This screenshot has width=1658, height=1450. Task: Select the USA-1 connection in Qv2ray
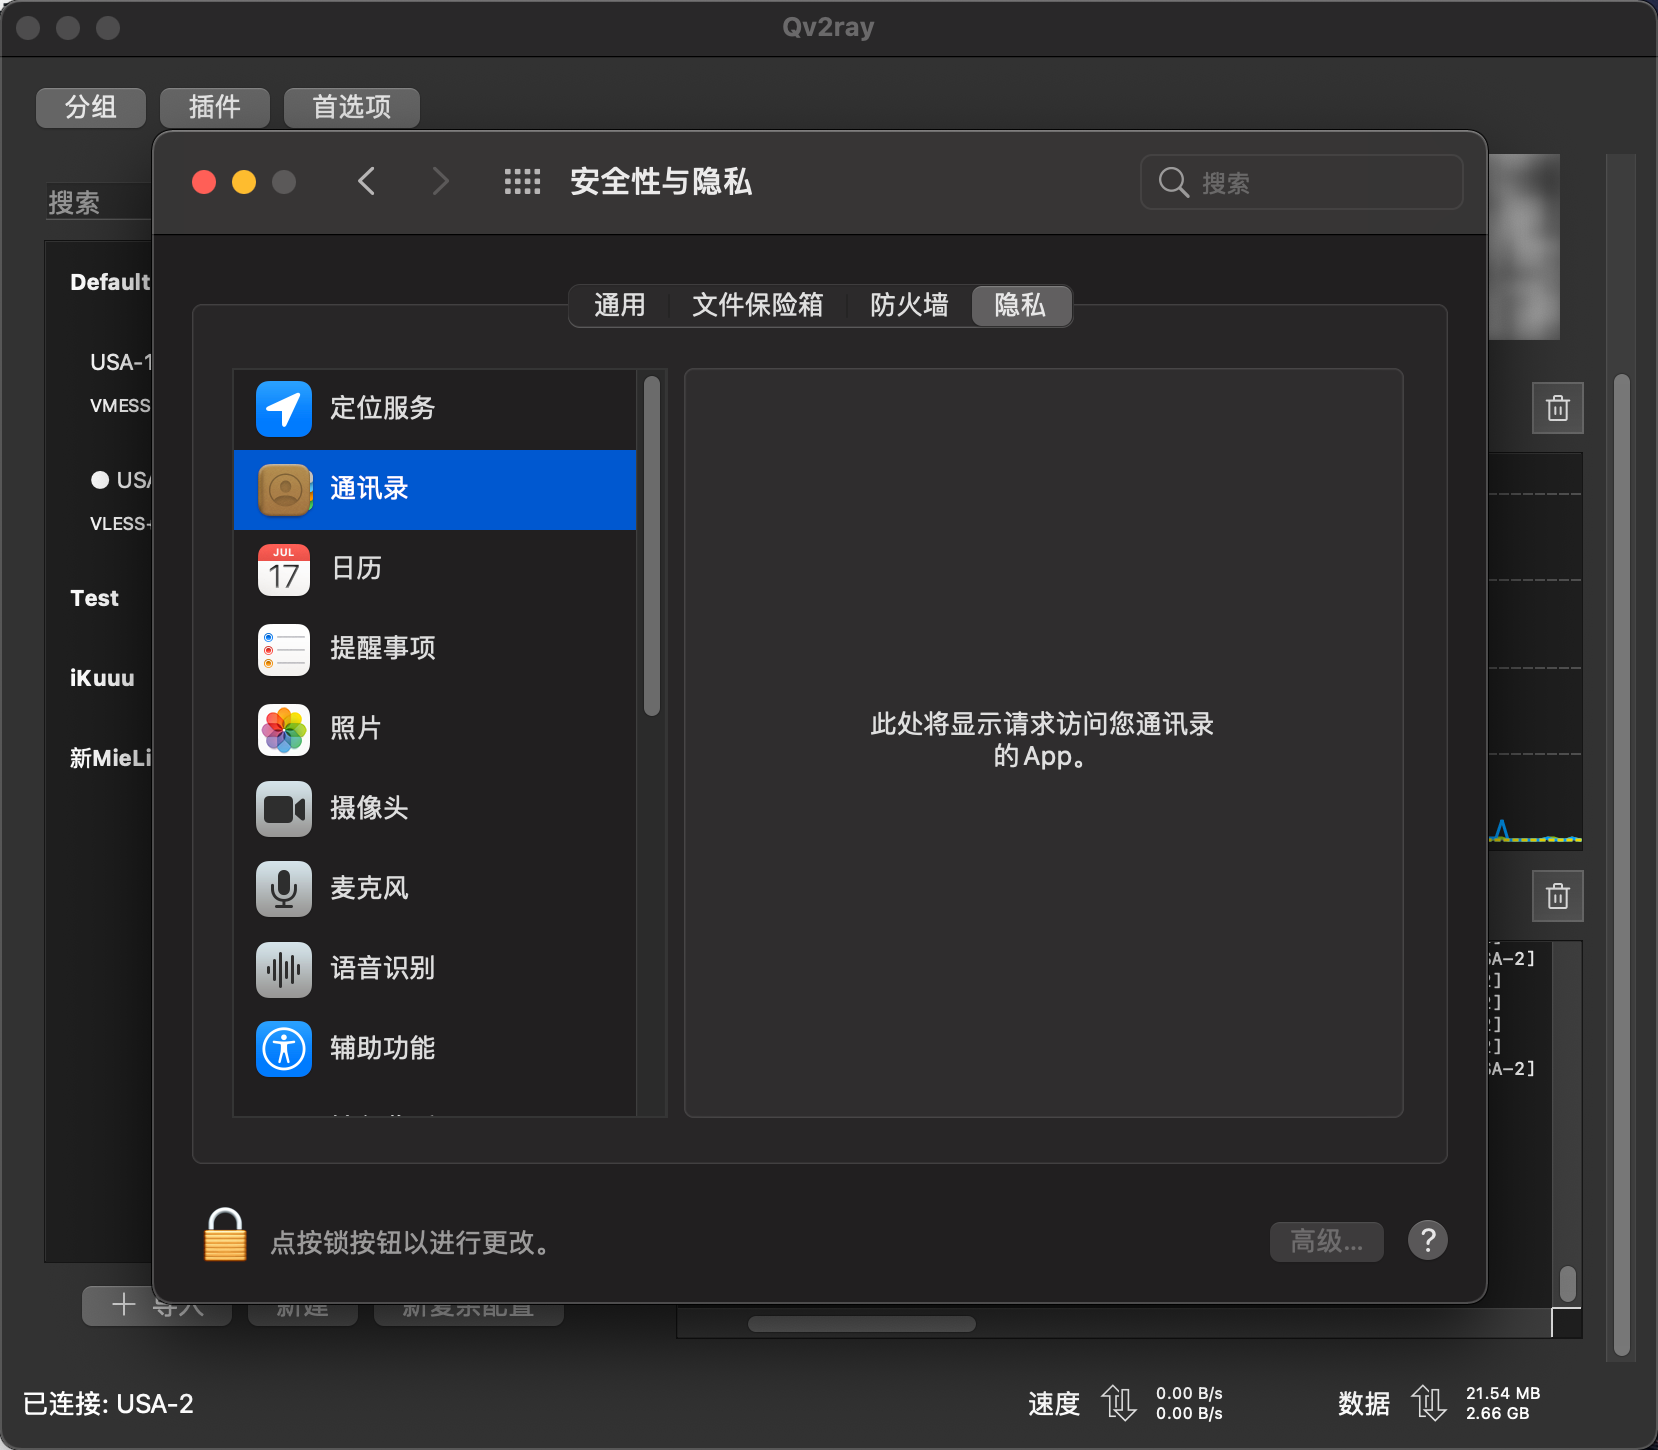121,362
